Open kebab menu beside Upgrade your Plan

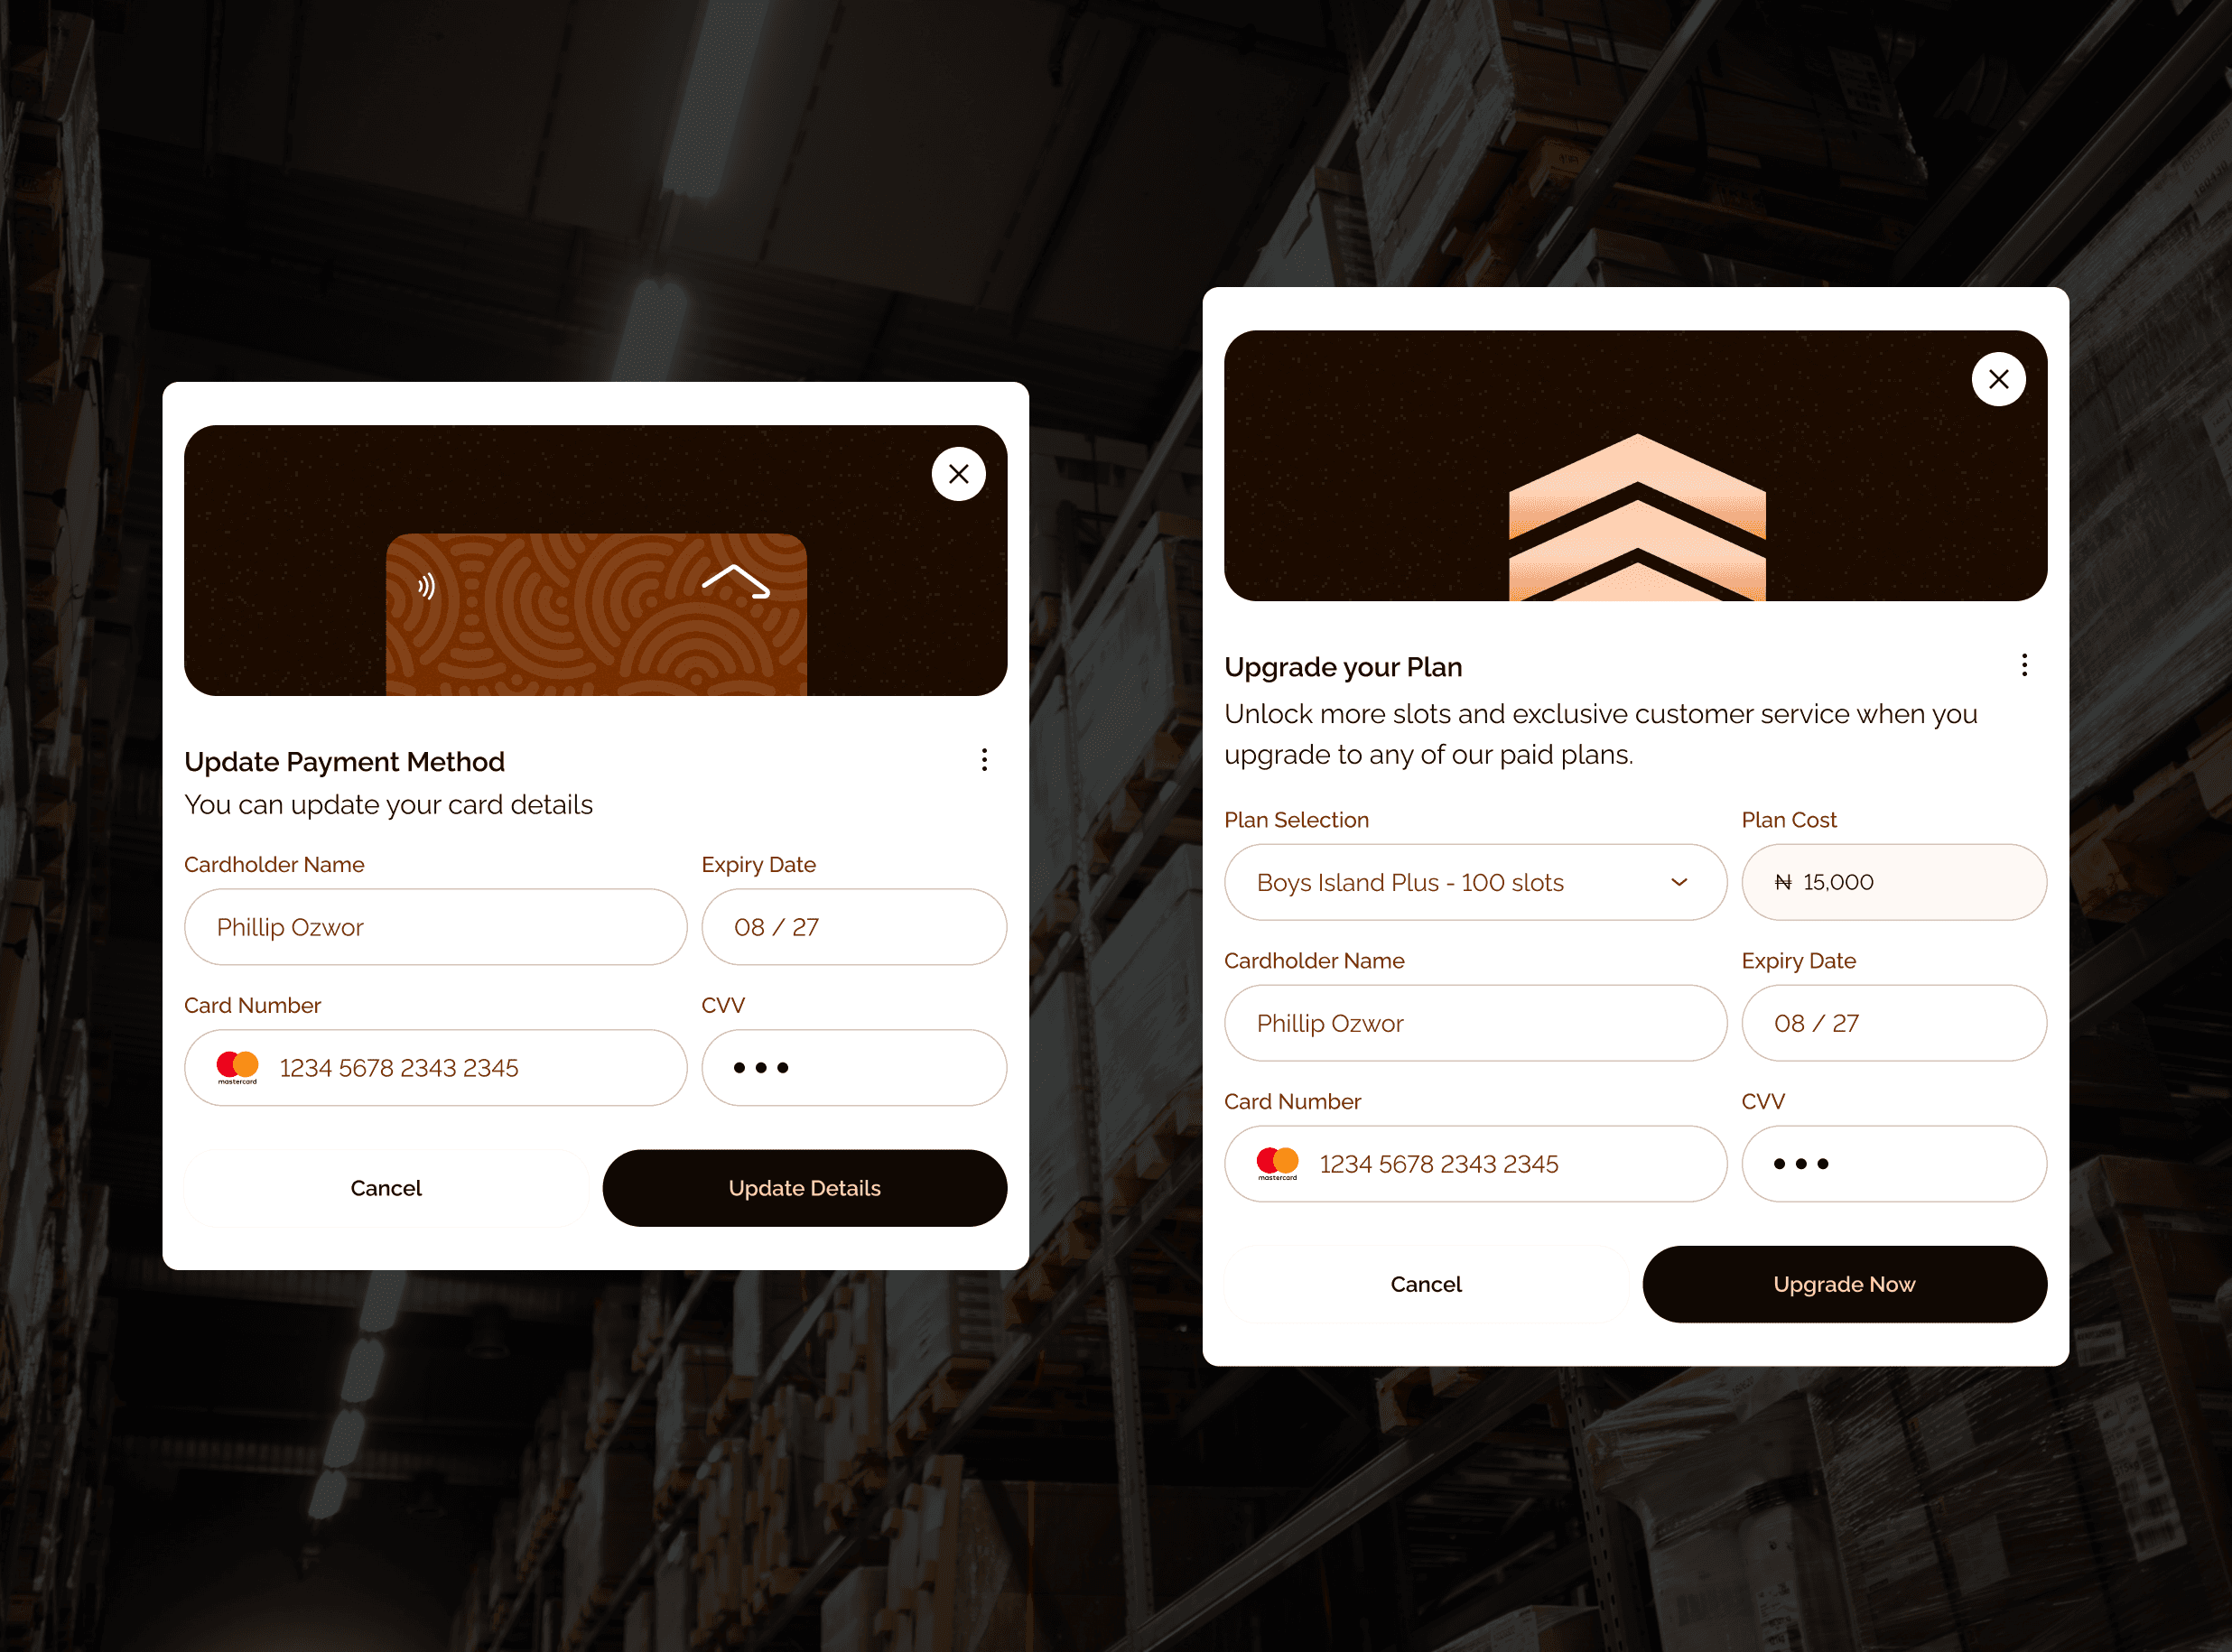2024,665
